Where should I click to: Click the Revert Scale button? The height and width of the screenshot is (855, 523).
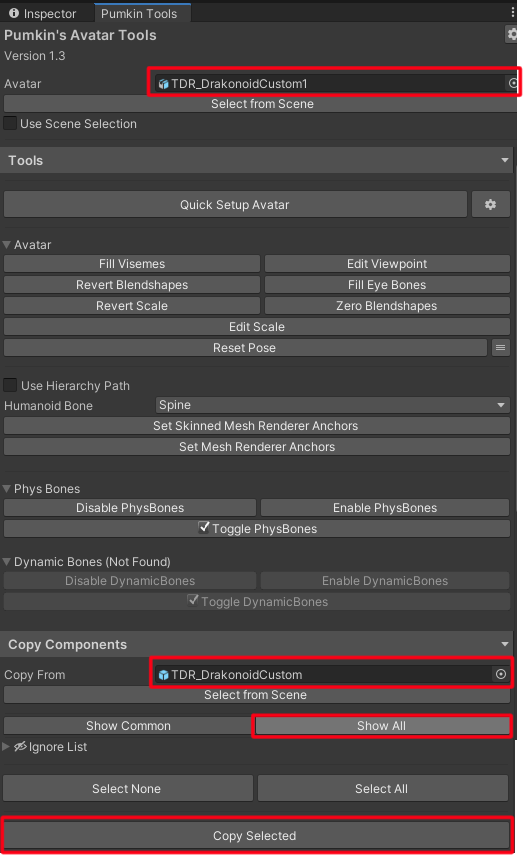[x=132, y=305]
